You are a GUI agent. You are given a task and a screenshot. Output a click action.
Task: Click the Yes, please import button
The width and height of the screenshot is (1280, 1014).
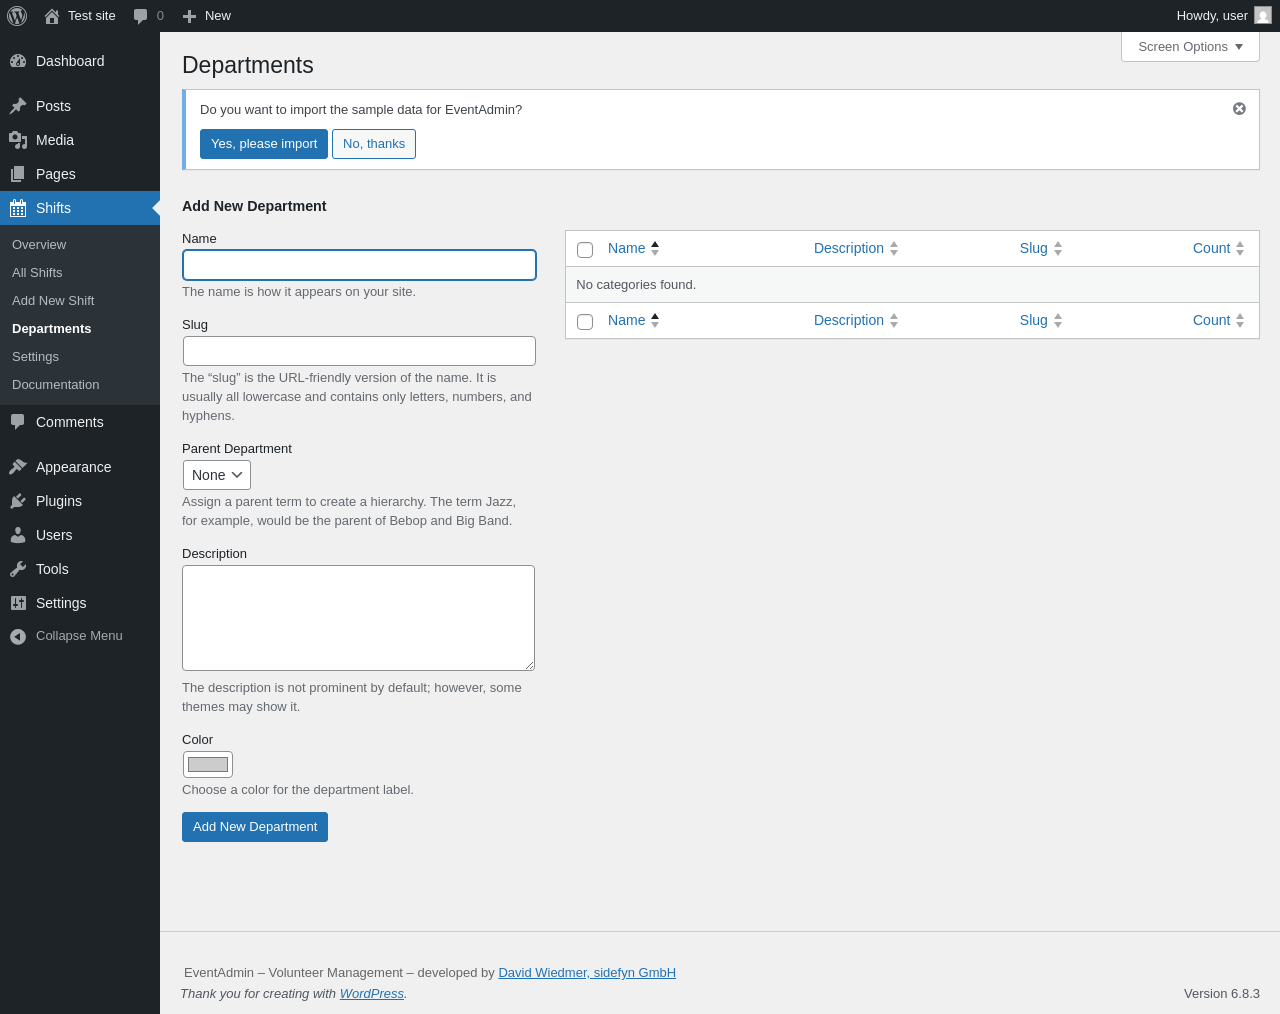pyautogui.click(x=264, y=144)
